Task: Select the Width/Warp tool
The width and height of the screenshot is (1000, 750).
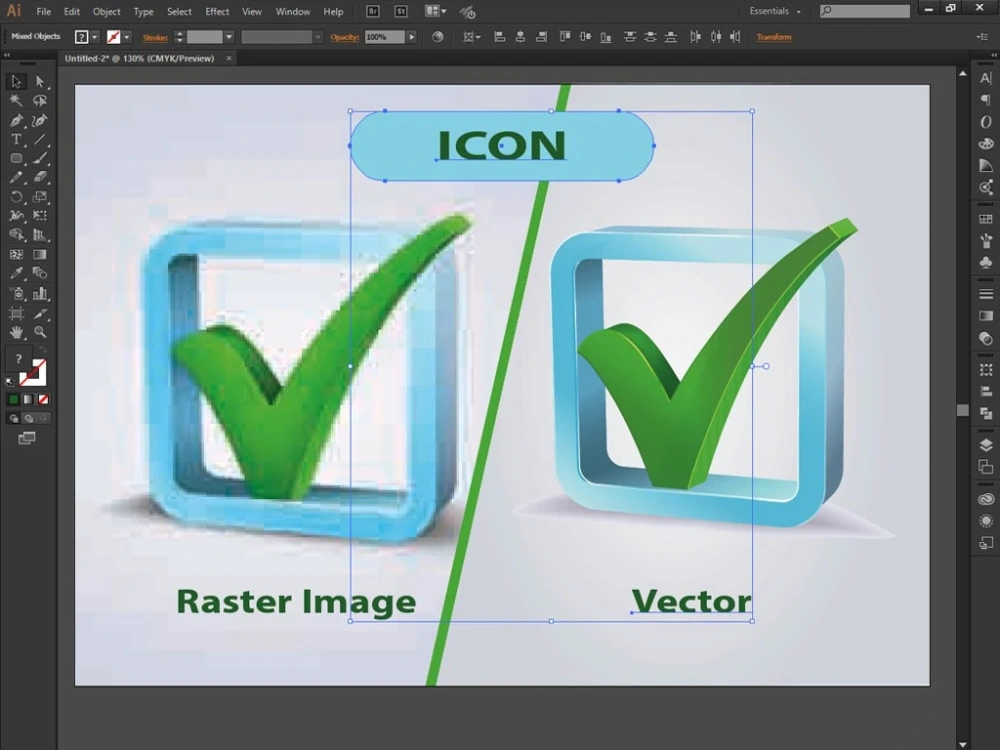Action: click(x=16, y=216)
